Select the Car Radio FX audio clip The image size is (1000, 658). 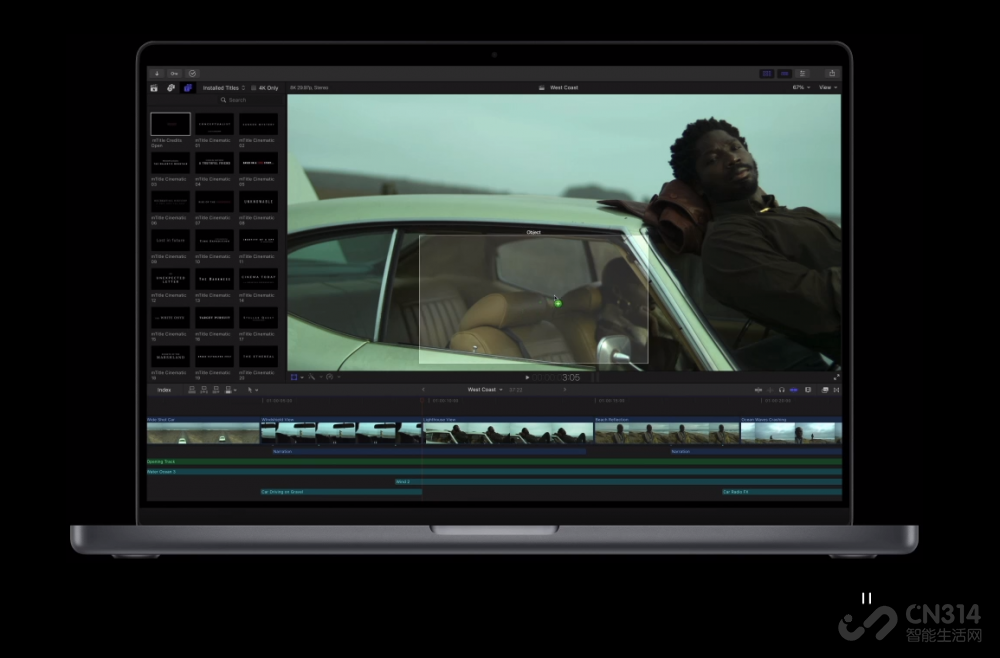pyautogui.click(x=781, y=492)
